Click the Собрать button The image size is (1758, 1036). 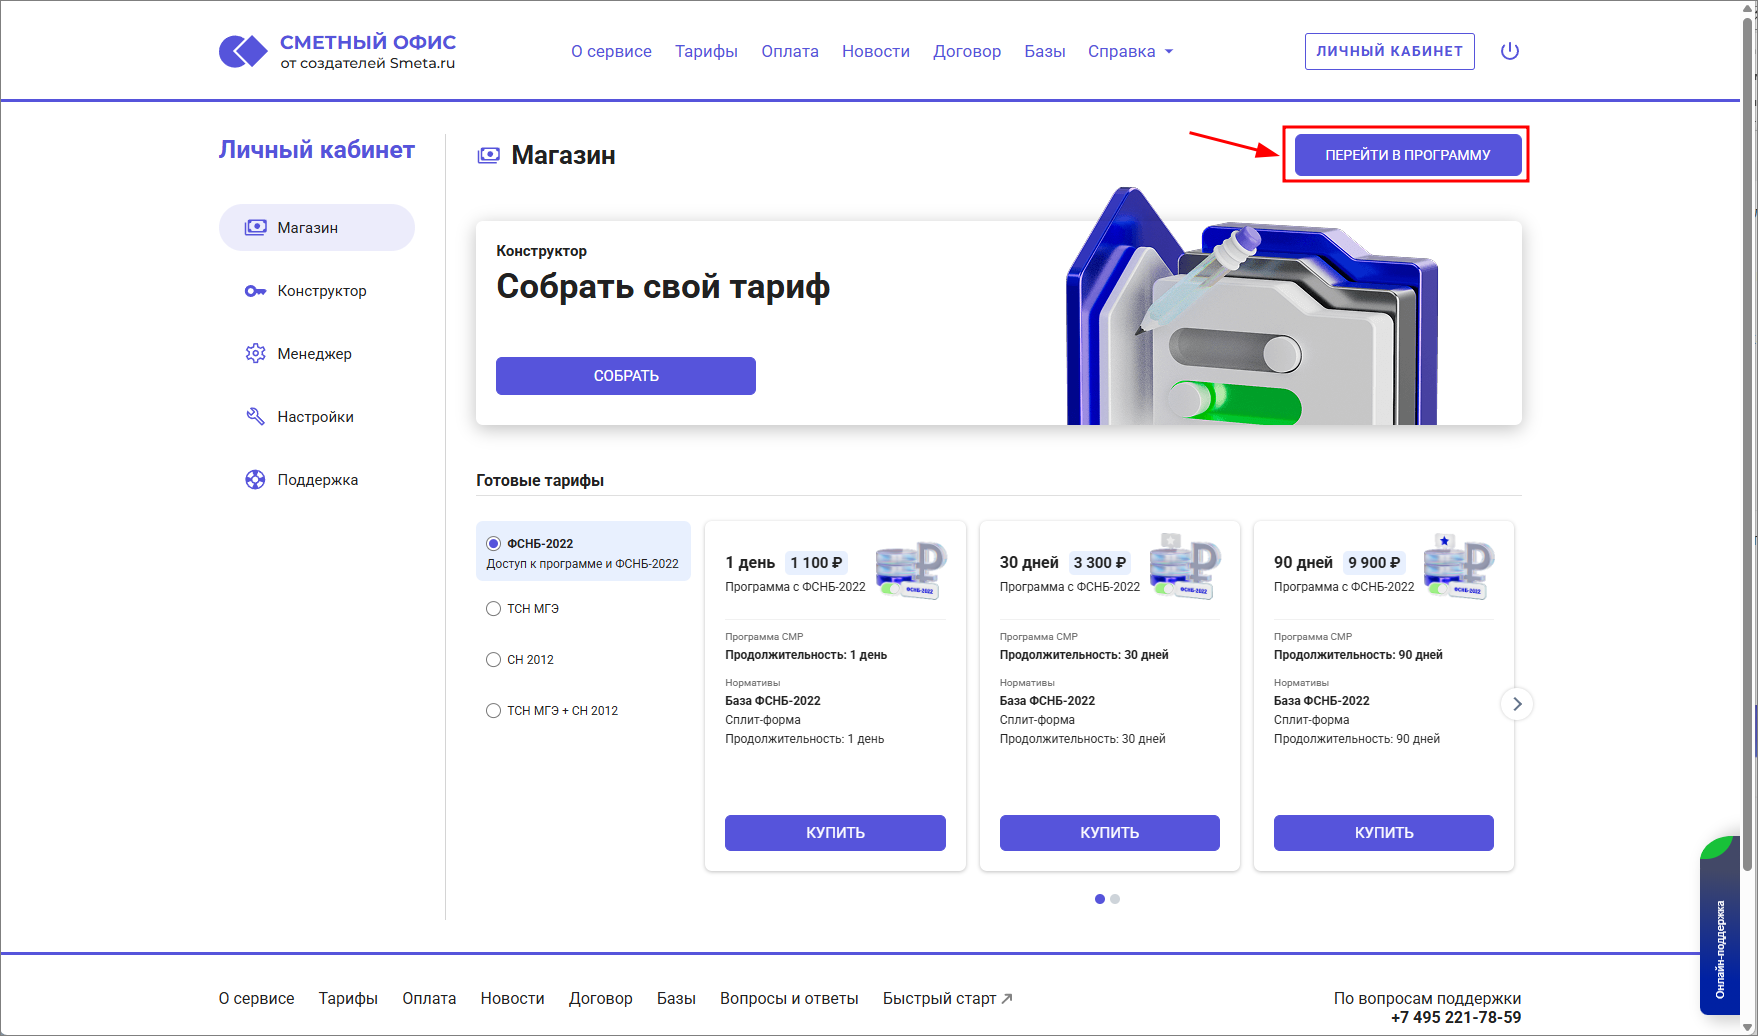(626, 376)
